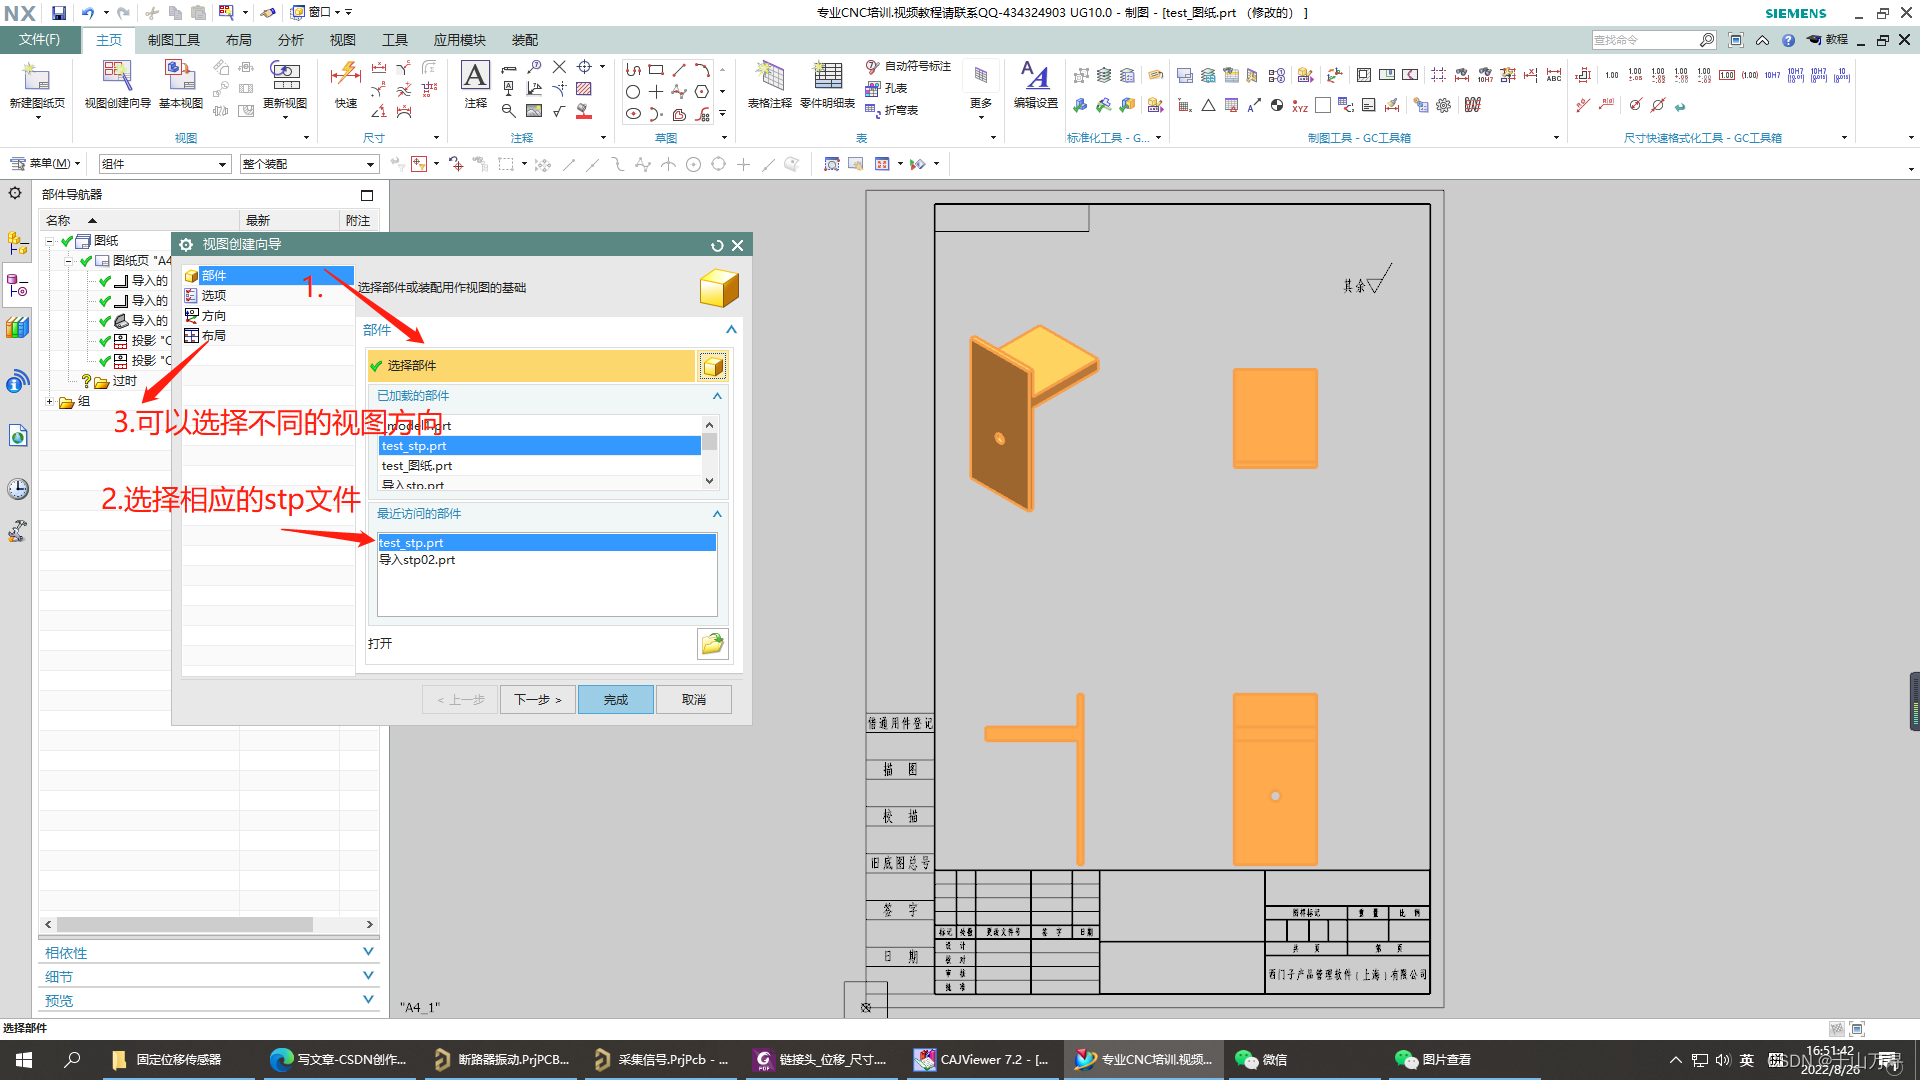The image size is (1920, 1080).
Task: Click the part navigator horizontal scrollbar
Action: pos(185,925)
